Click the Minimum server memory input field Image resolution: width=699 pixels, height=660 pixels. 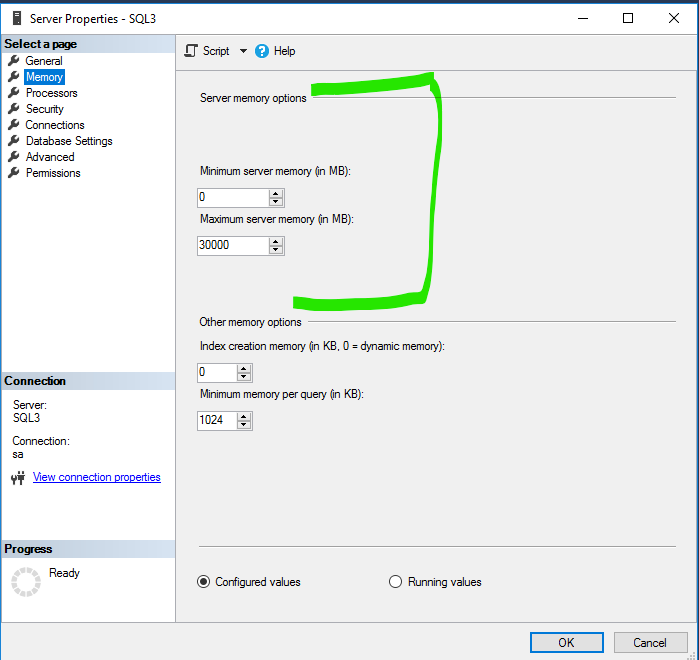(232, 198)
